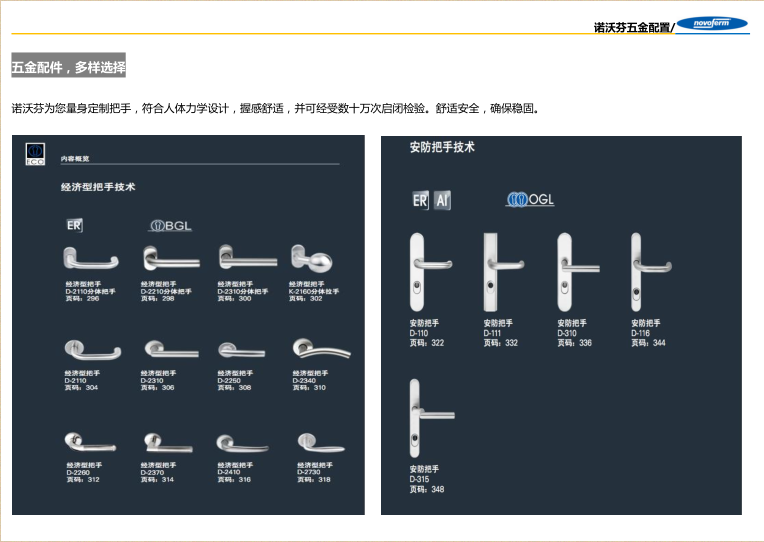The height and width of the screenshot is (542, 764).
Task: Click the 页码: 302 text
Action: (306, 298)
